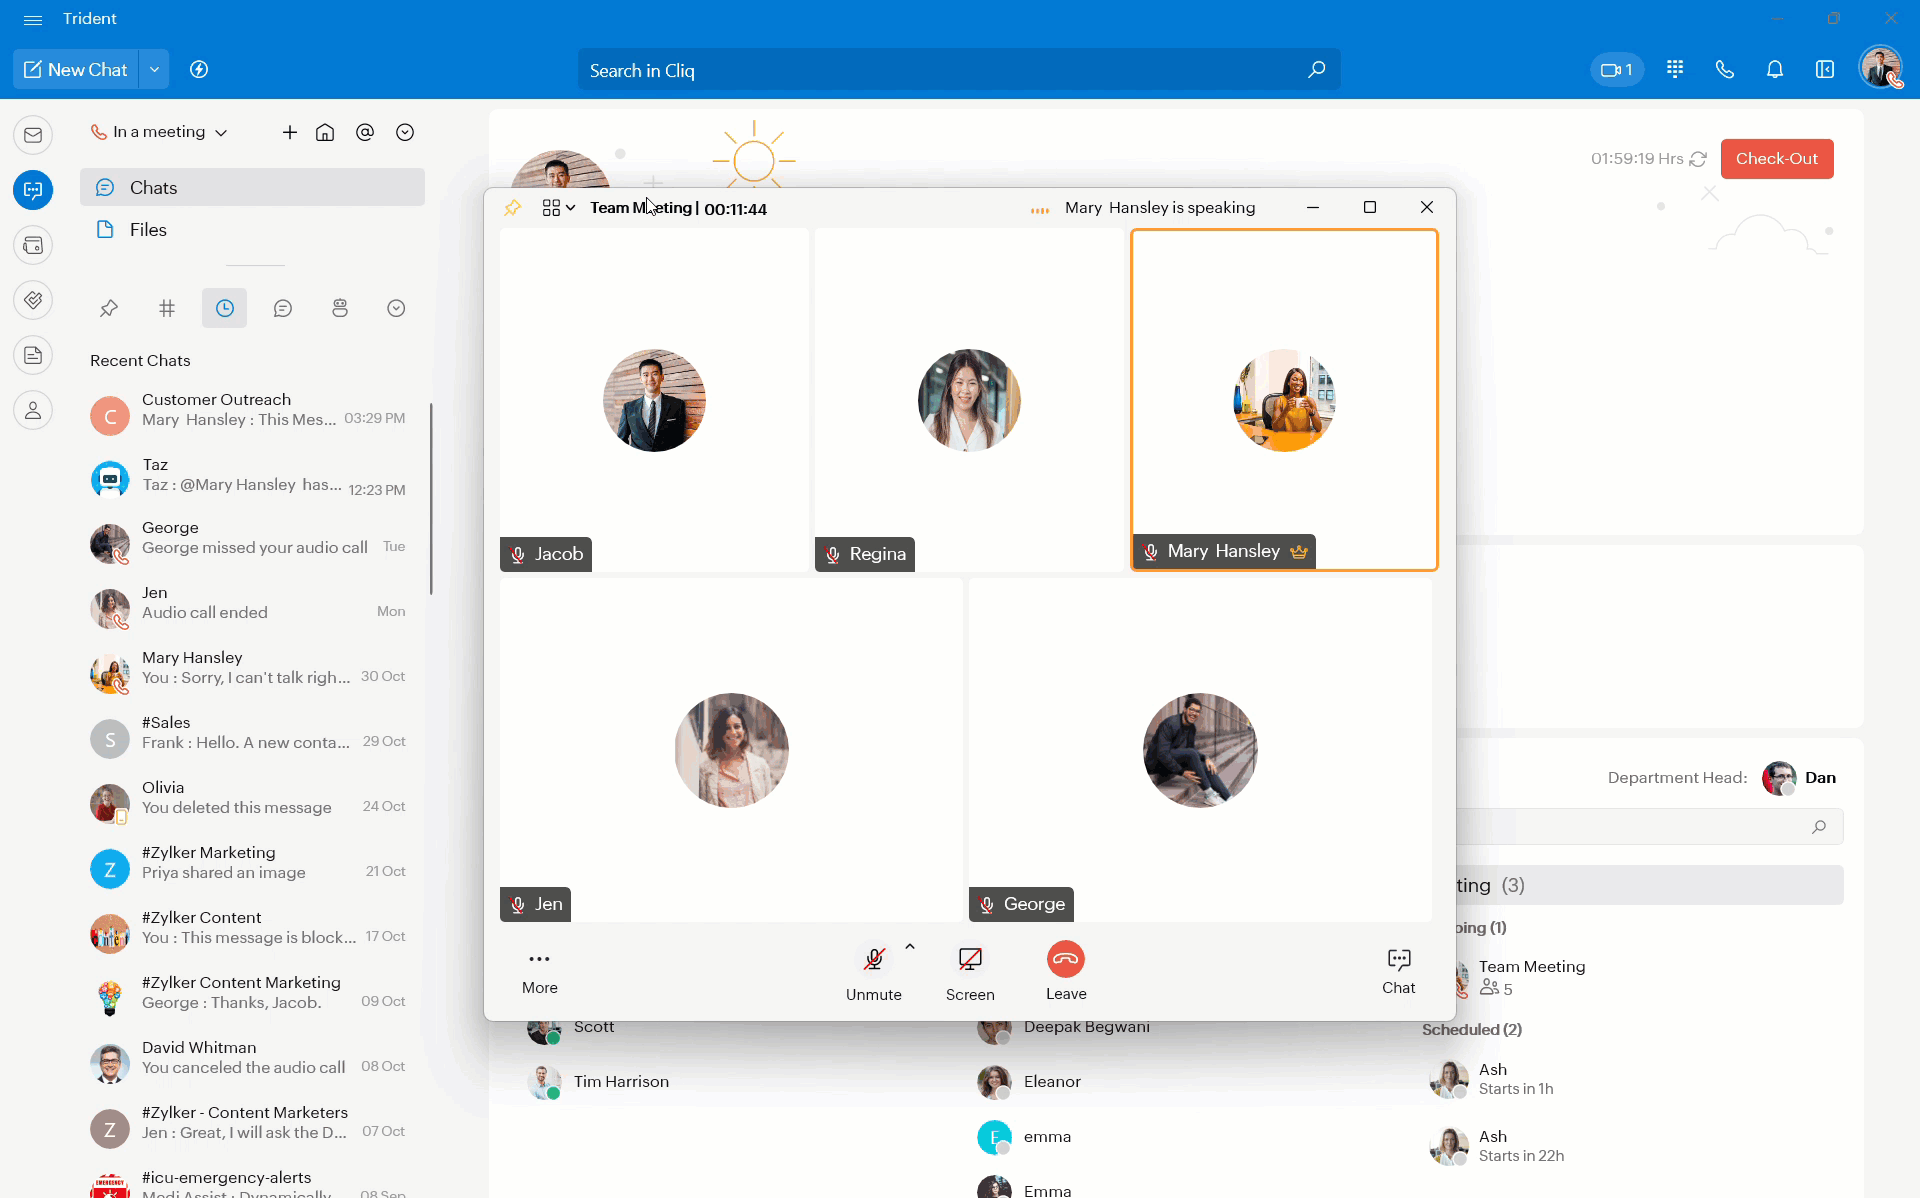Open More options in meeting controls
Viewport: 1920px width, 1198px height.
(x=539, y=960)
